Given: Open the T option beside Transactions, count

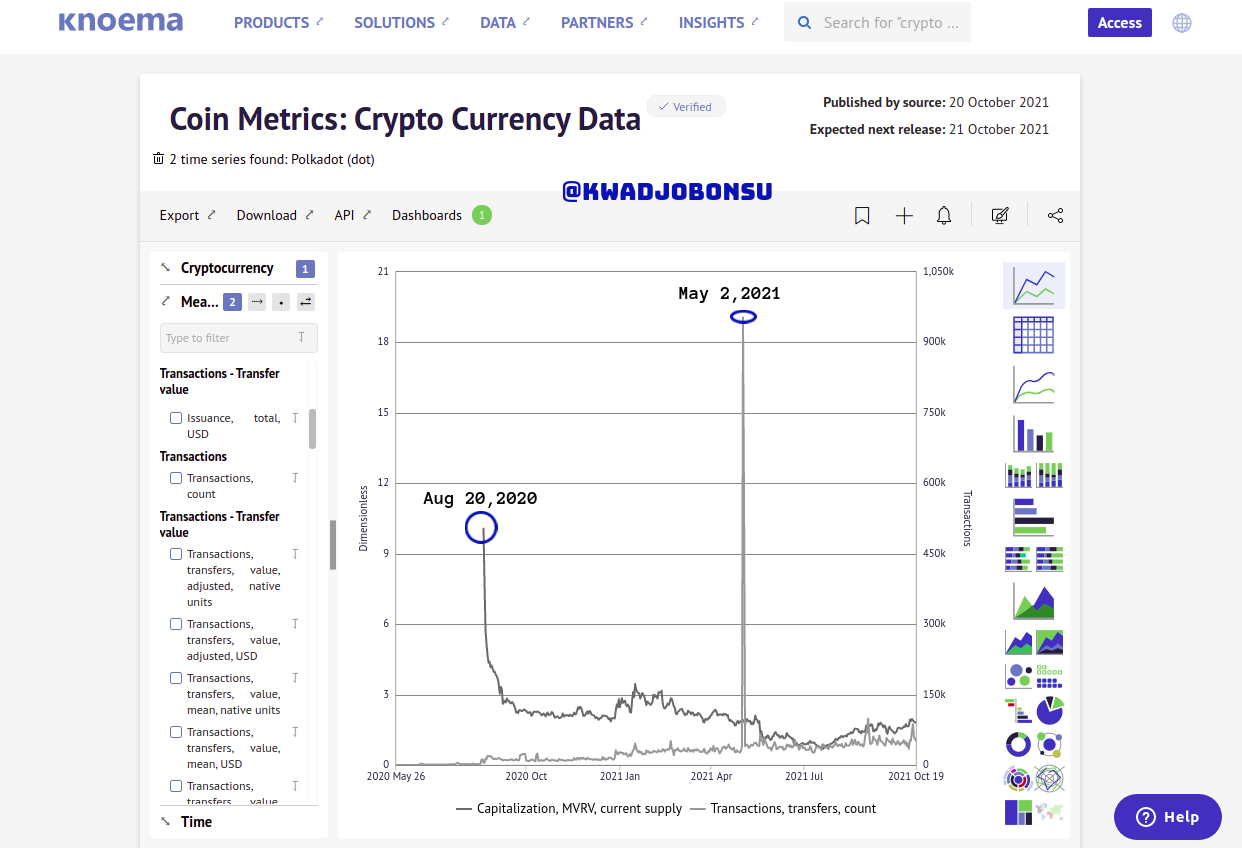Looking at the screenshot, I should (x=295, y=478).
